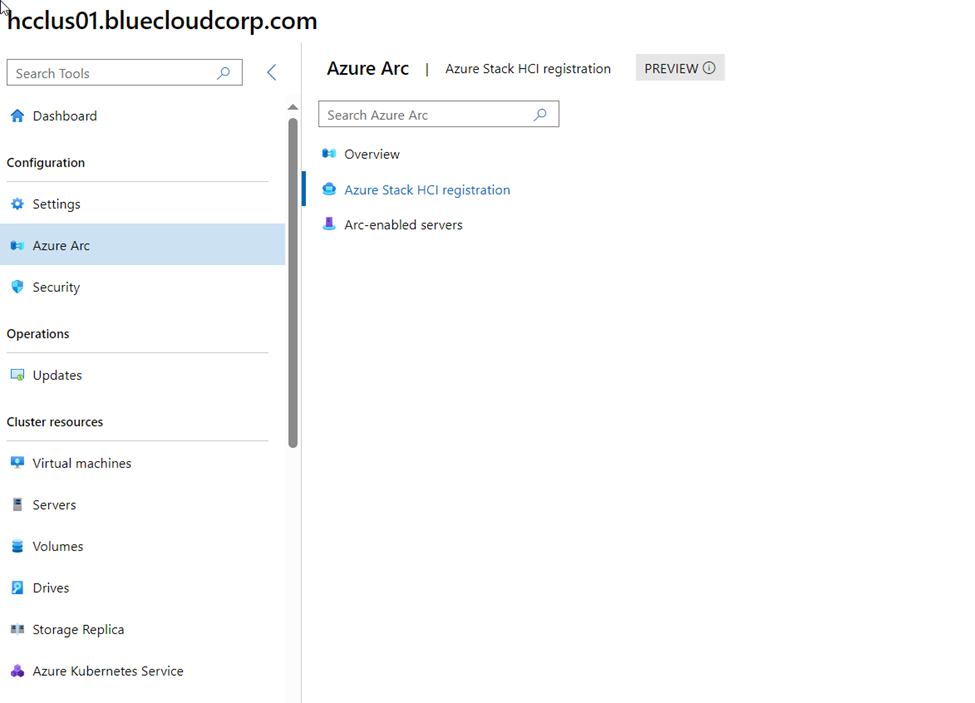Open Azure Kubernetes Service tool
This screenshot has width=975, height=703.
click(142, 671)
